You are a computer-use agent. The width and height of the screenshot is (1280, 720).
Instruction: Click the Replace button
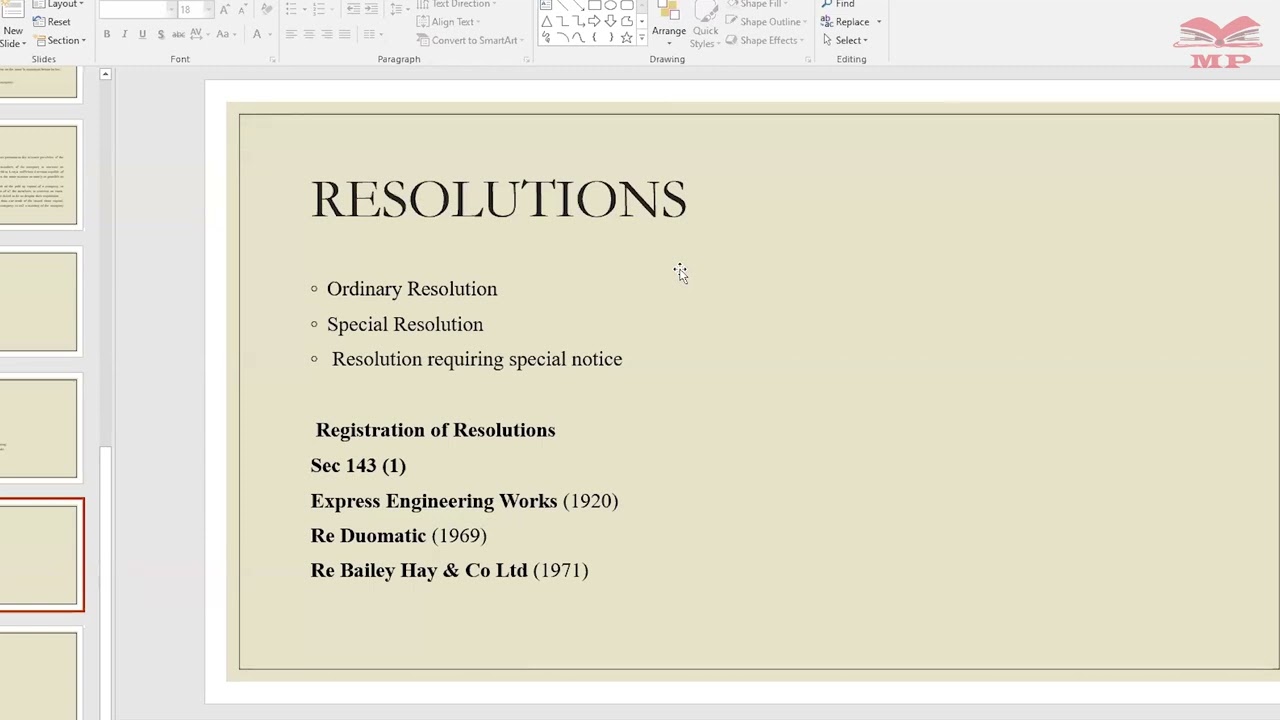845,22
